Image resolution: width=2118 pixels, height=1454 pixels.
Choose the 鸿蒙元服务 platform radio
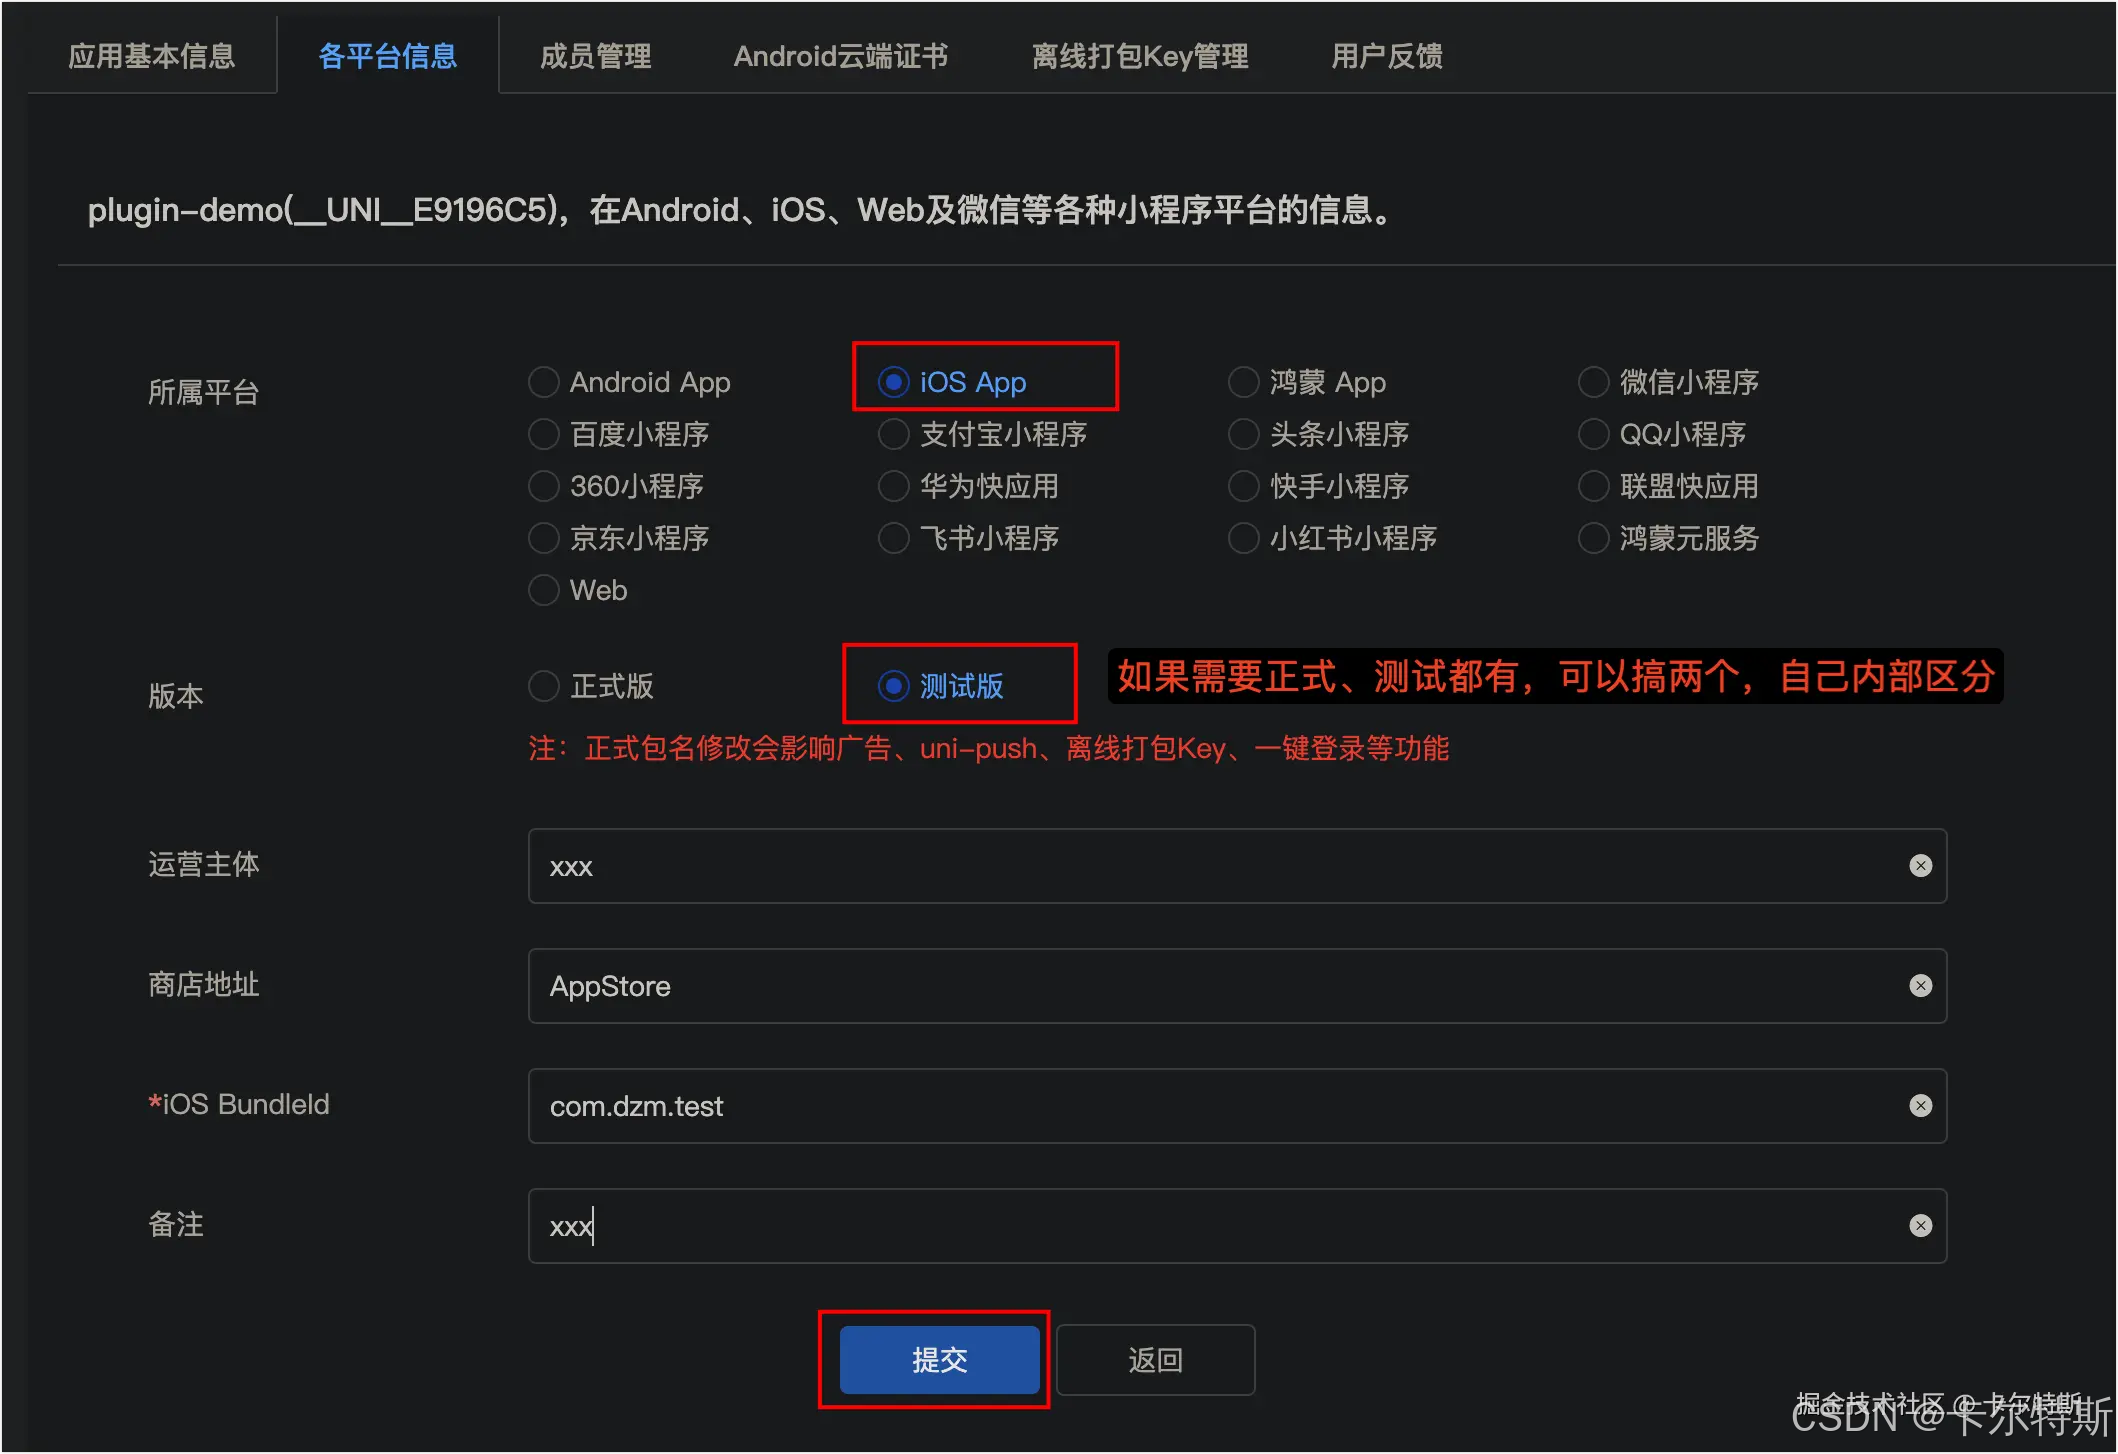(x=1594, y=538)
